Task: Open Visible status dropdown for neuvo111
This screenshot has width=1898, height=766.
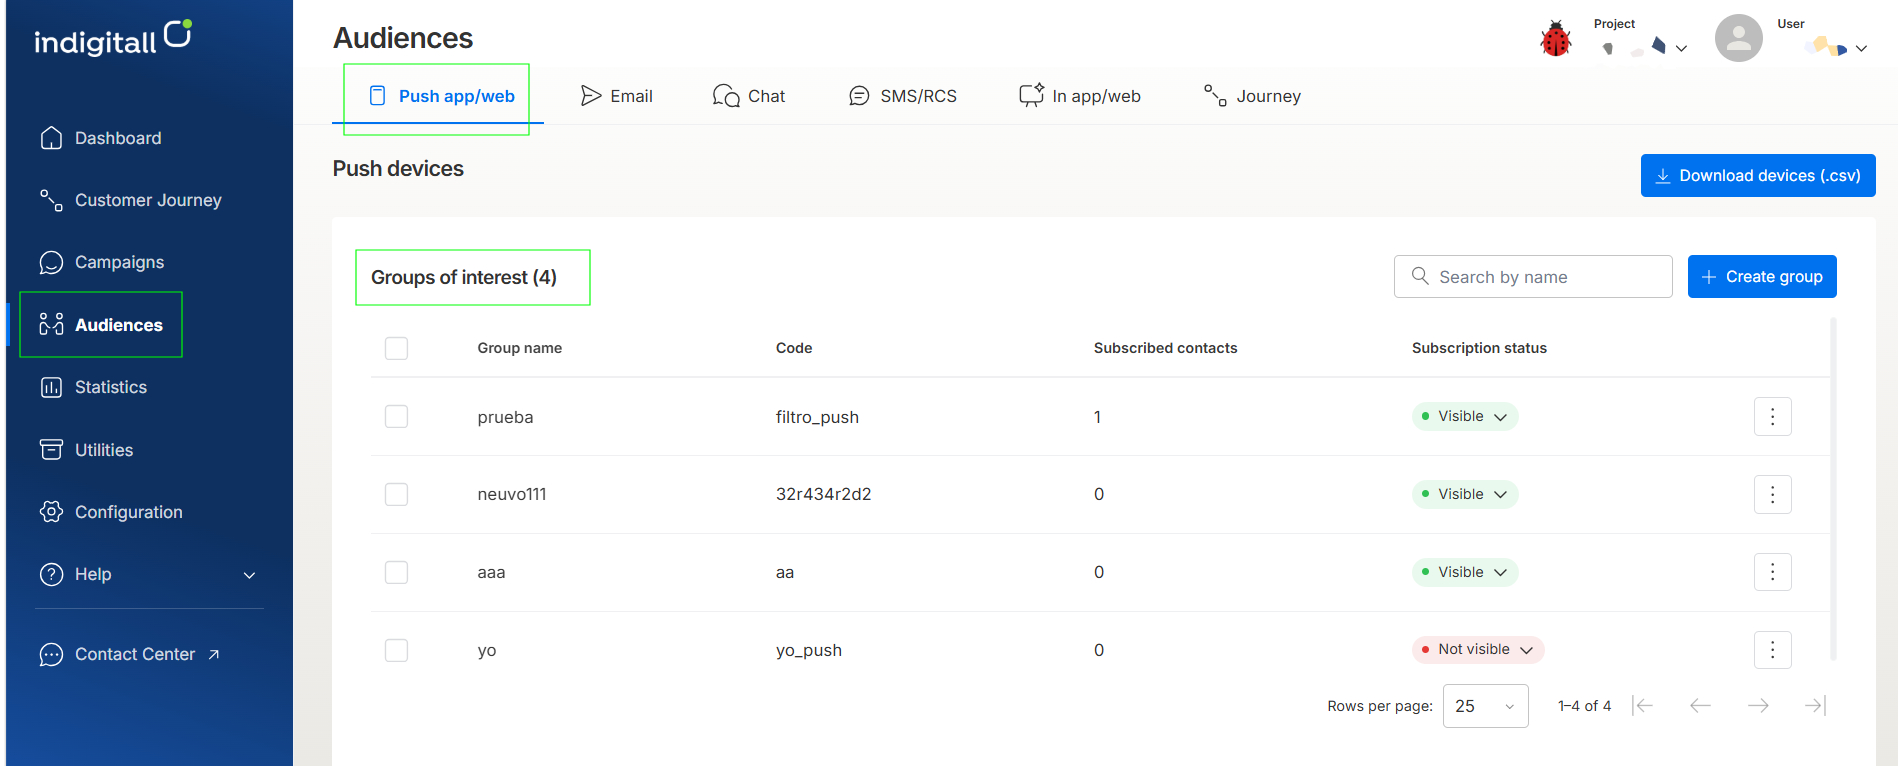Action: pos(1465,494)
